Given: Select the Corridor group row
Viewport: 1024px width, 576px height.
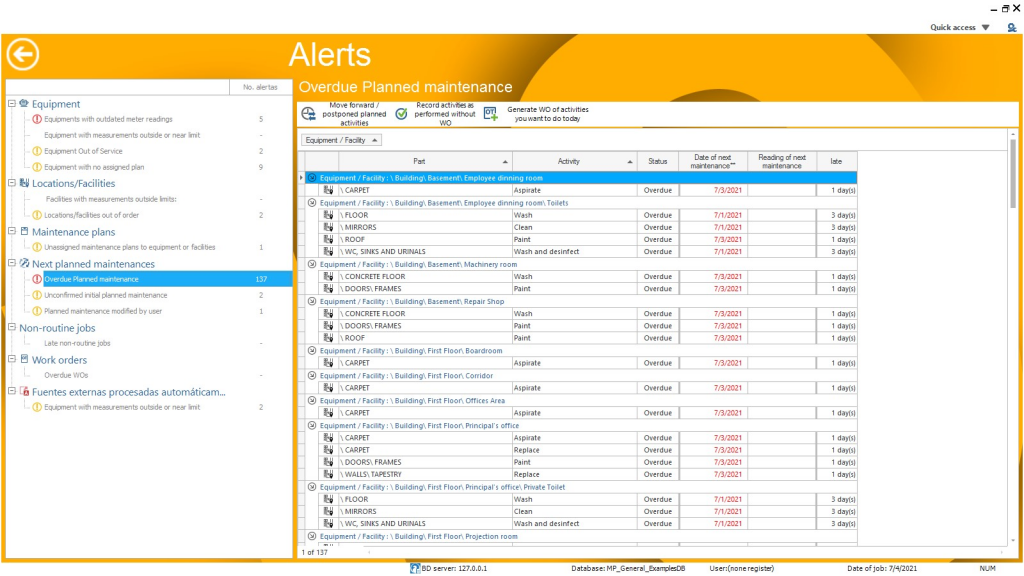Looking at the screenshot, I should (x=581, y=376).
